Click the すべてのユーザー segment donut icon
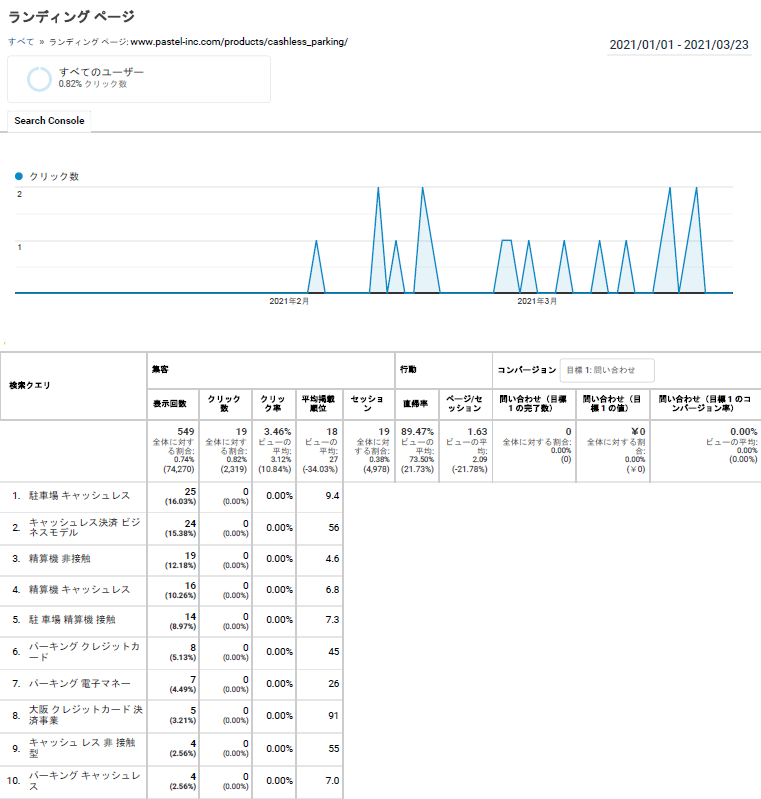The image size is (761, 799). pos(39,78)
